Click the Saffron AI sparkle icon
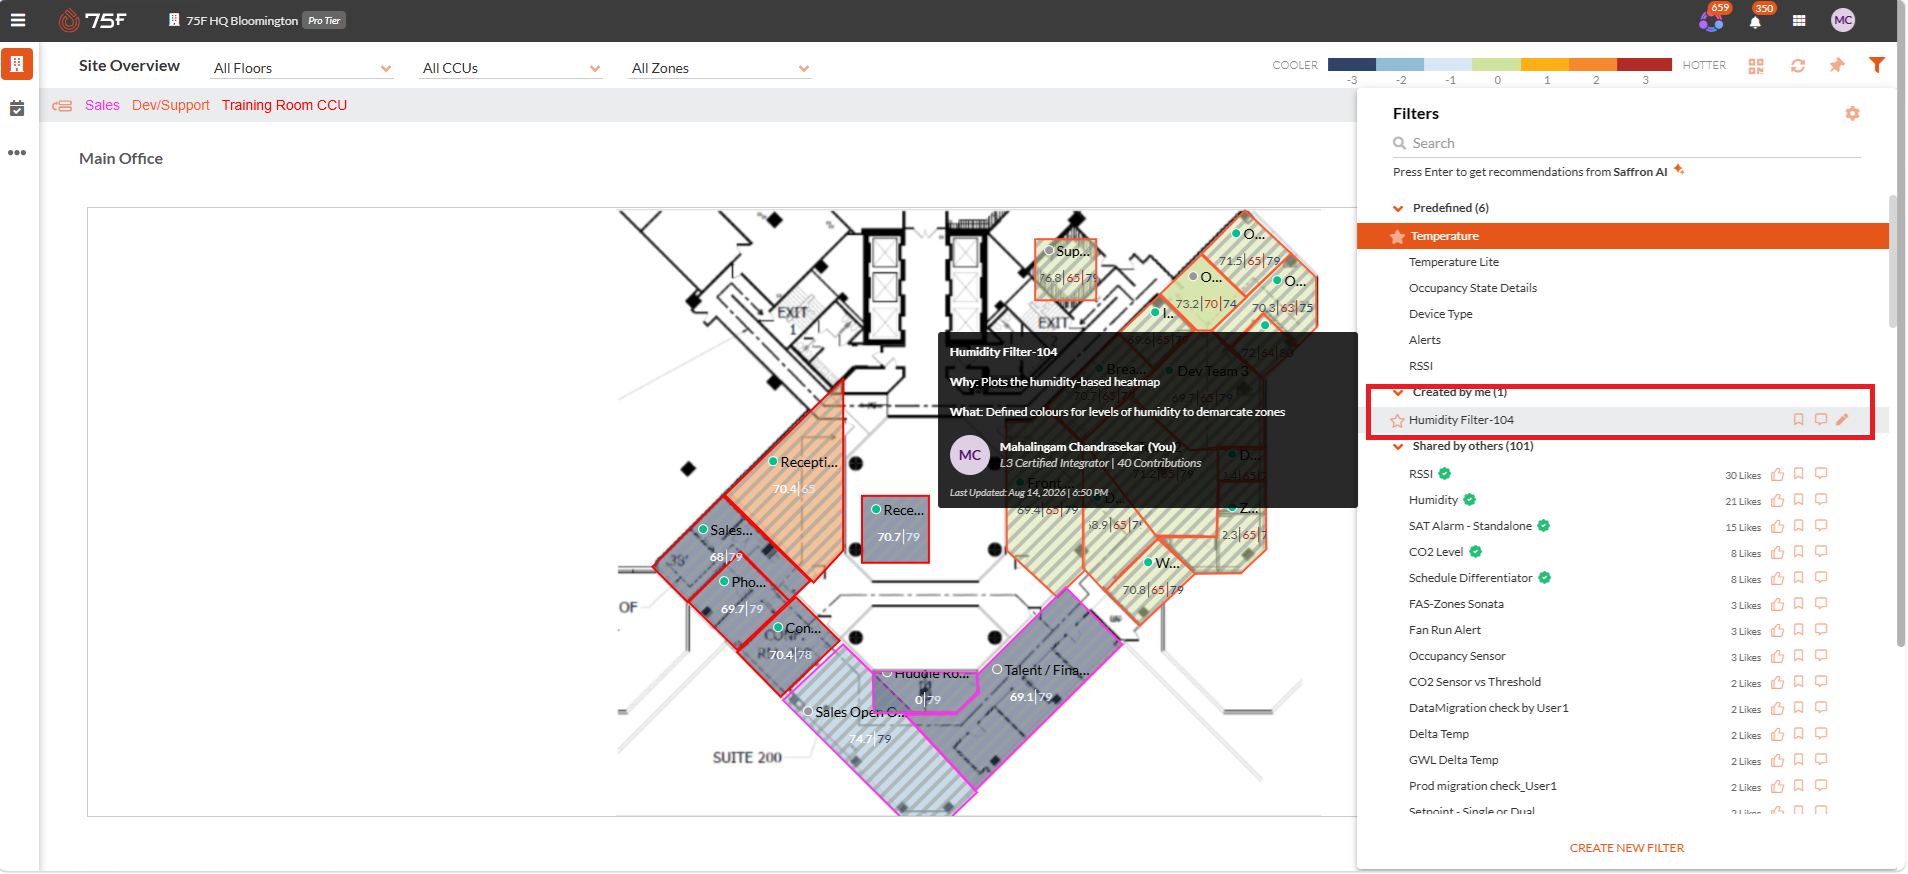1908x874 pixels. (1679, 170)
